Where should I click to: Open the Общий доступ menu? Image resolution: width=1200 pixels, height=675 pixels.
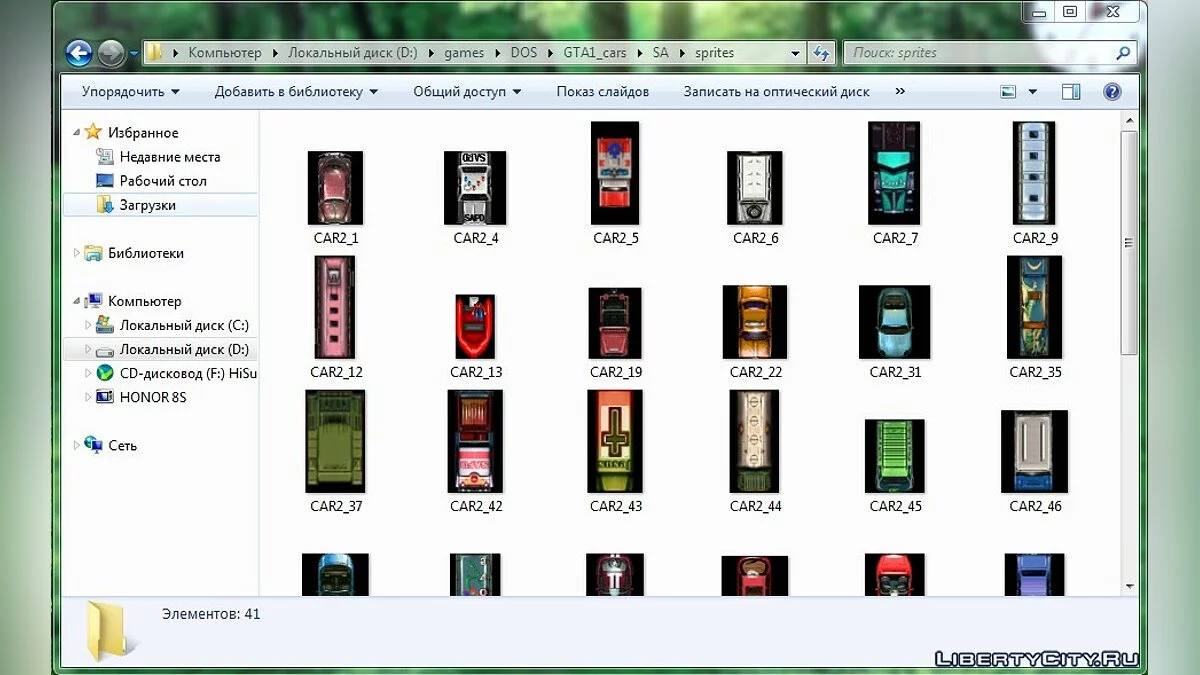click(x=467, y=91)
